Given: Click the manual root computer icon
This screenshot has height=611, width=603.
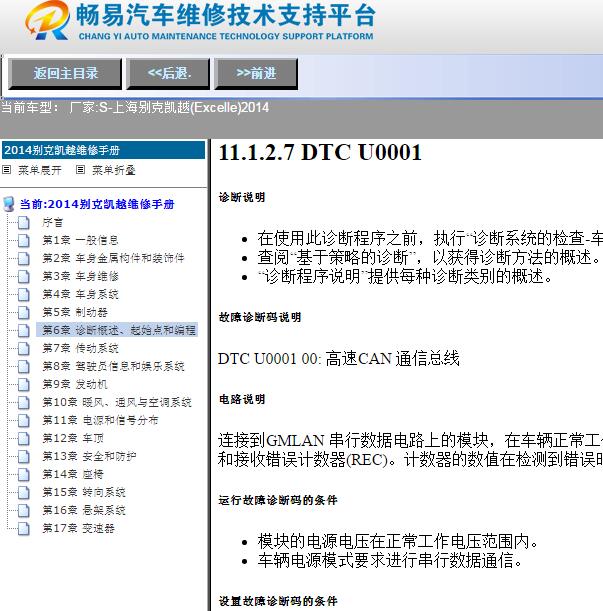Looking at the screenshot, I should coord(9,204).
